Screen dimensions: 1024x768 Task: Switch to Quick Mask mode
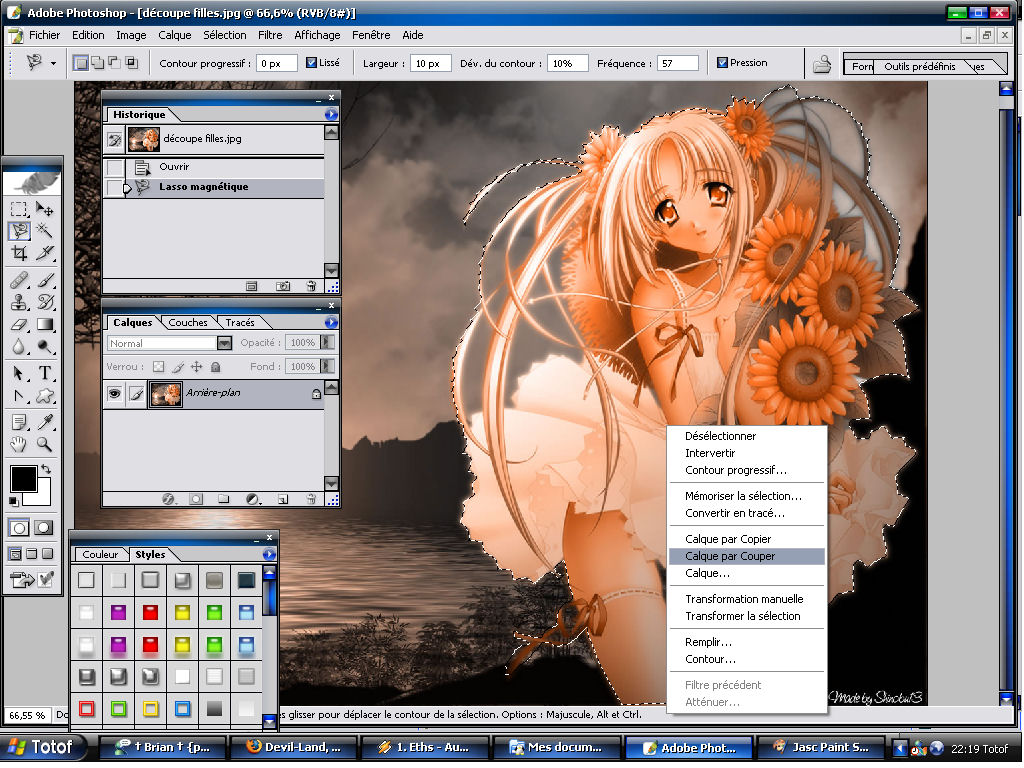coord(44,528)
